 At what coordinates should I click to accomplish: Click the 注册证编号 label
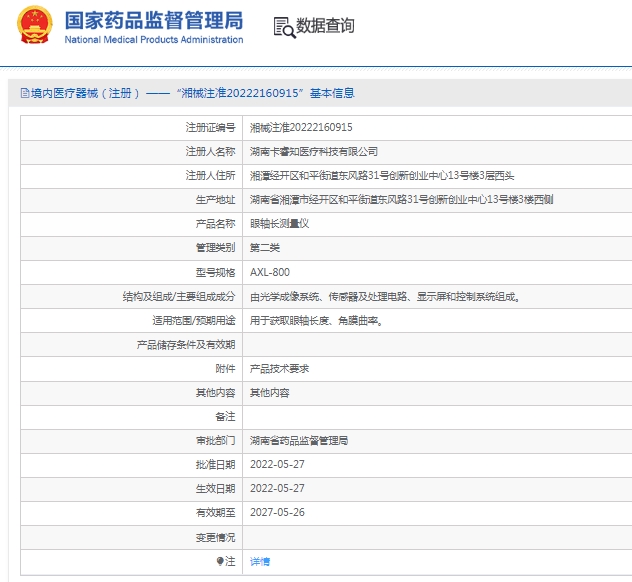(x=210, y=128)
